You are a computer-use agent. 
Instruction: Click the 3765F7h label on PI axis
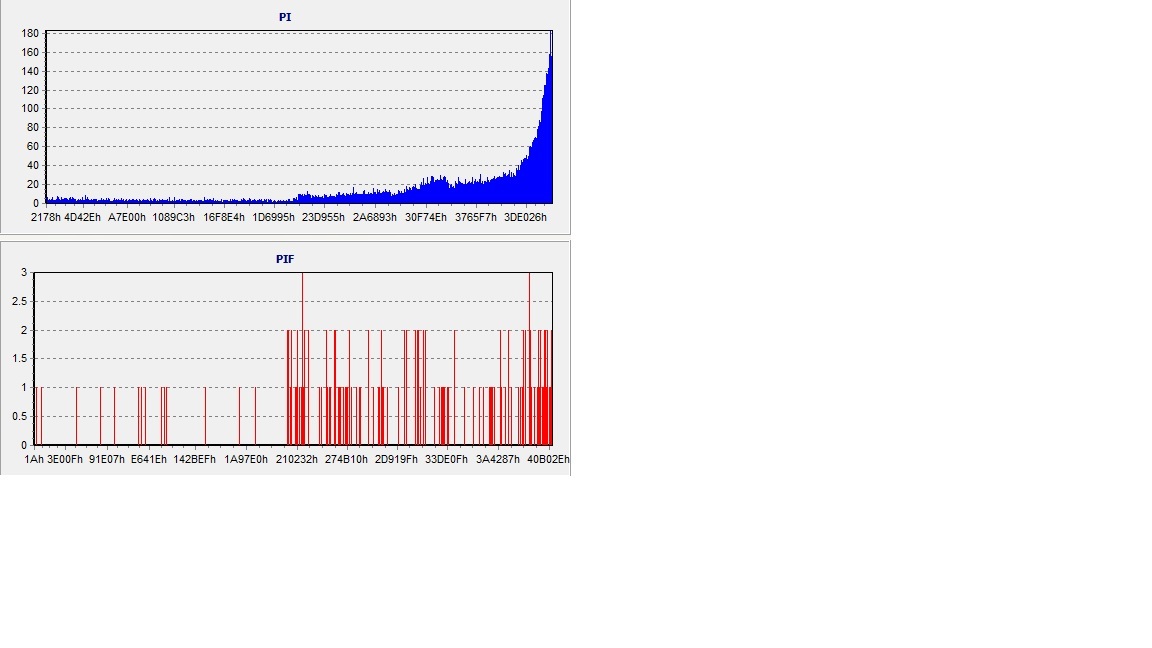(x=476, y=217)
